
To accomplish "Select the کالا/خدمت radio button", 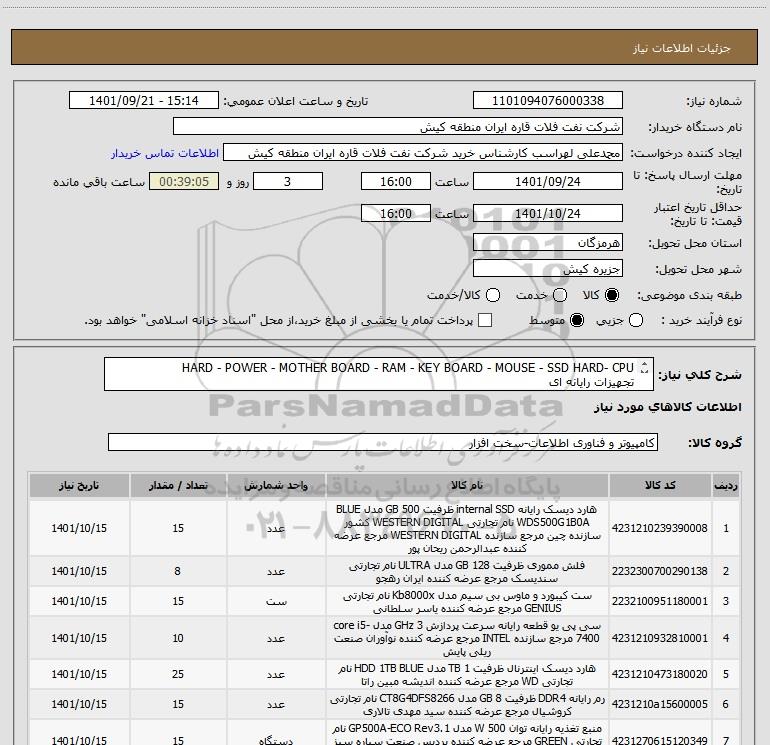I will click(x=493, y=295).
